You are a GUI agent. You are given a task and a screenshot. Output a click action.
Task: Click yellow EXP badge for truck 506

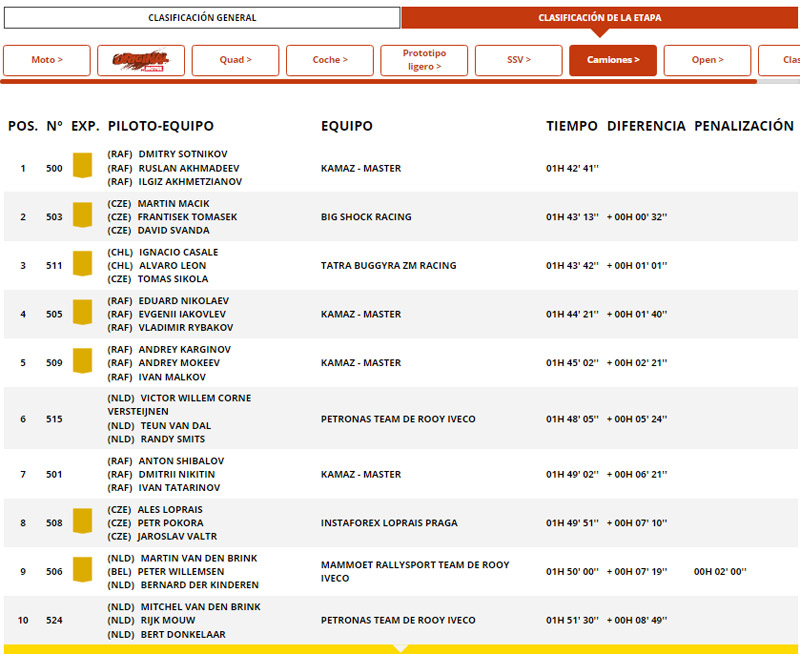pos(82,571)
